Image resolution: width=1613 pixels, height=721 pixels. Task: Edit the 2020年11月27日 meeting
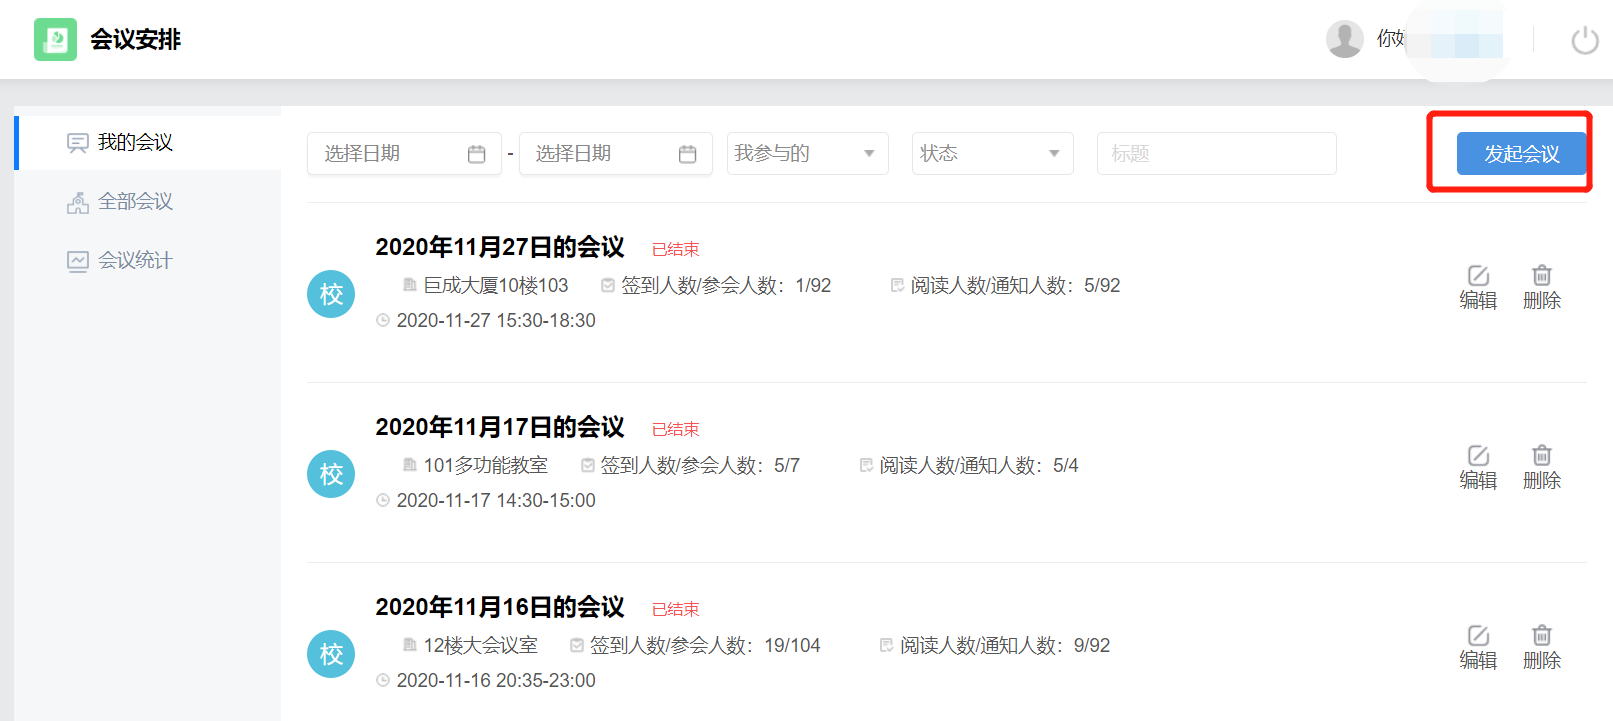click(x=1477, y=287)
